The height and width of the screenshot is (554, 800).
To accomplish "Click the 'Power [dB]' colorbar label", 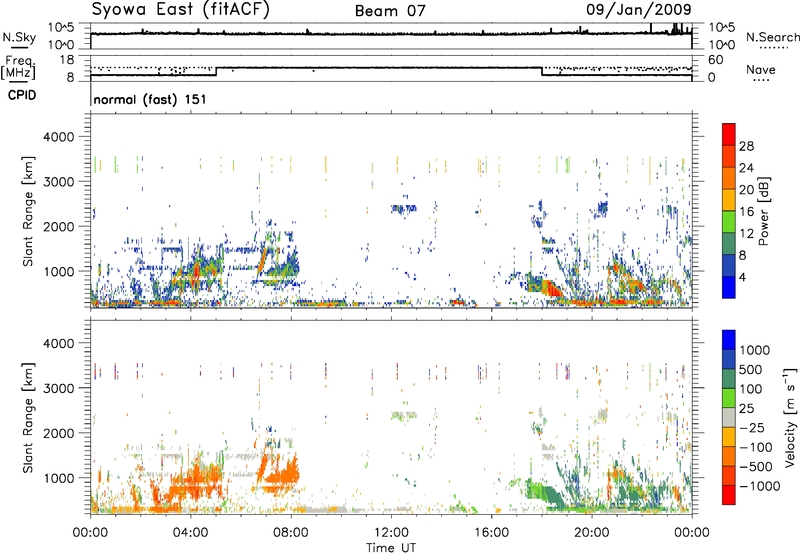I will (x=764, y=211).
